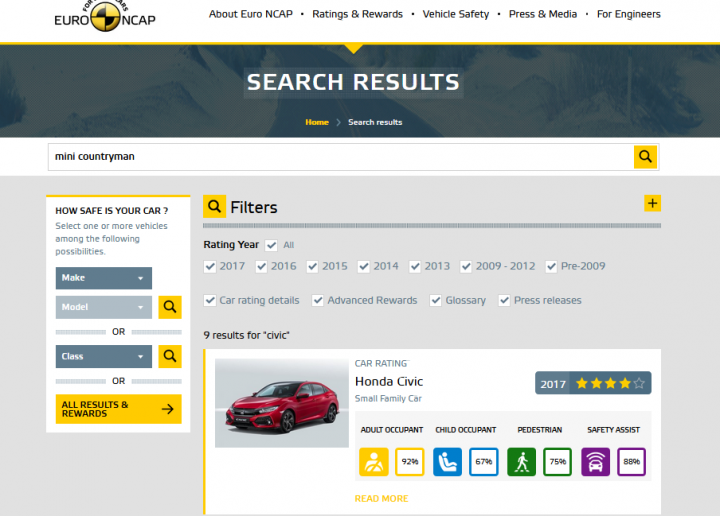Click the HOW SAFE IS YOUR CAR heading
720x516 pixels.
(112, 211)
